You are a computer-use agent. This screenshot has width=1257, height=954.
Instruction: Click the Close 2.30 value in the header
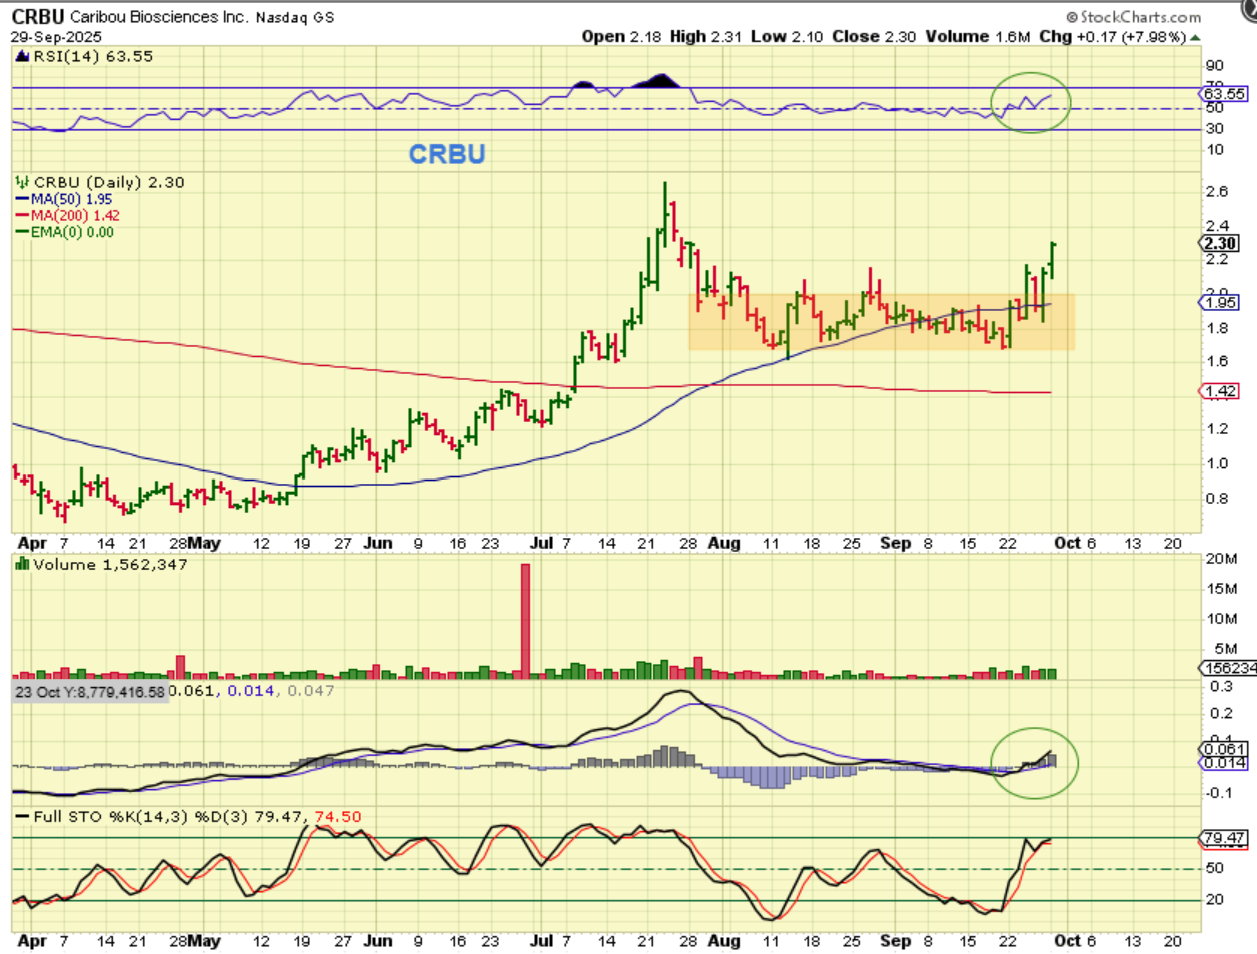coord(874,36)
